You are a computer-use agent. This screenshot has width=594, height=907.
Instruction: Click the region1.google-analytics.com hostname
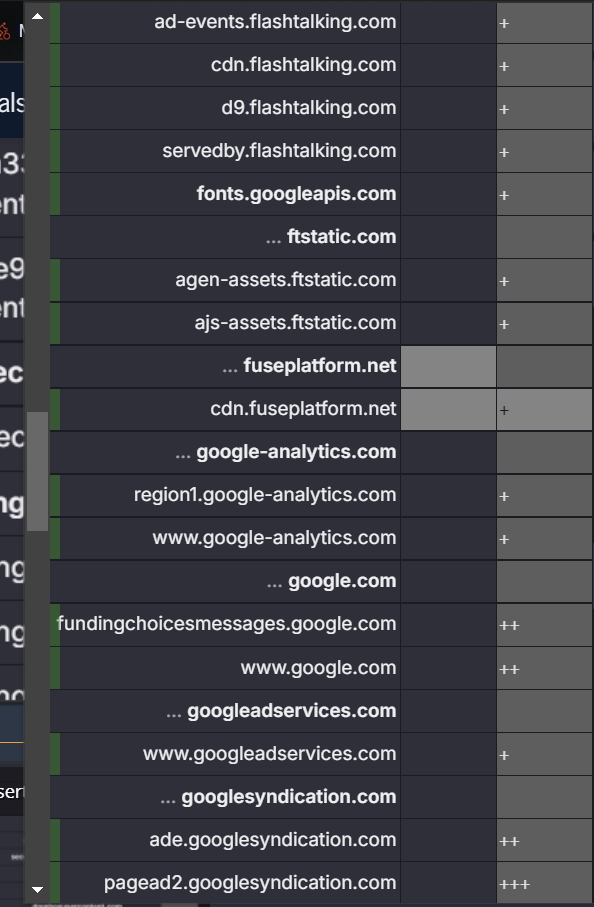(x=265, y=495)
